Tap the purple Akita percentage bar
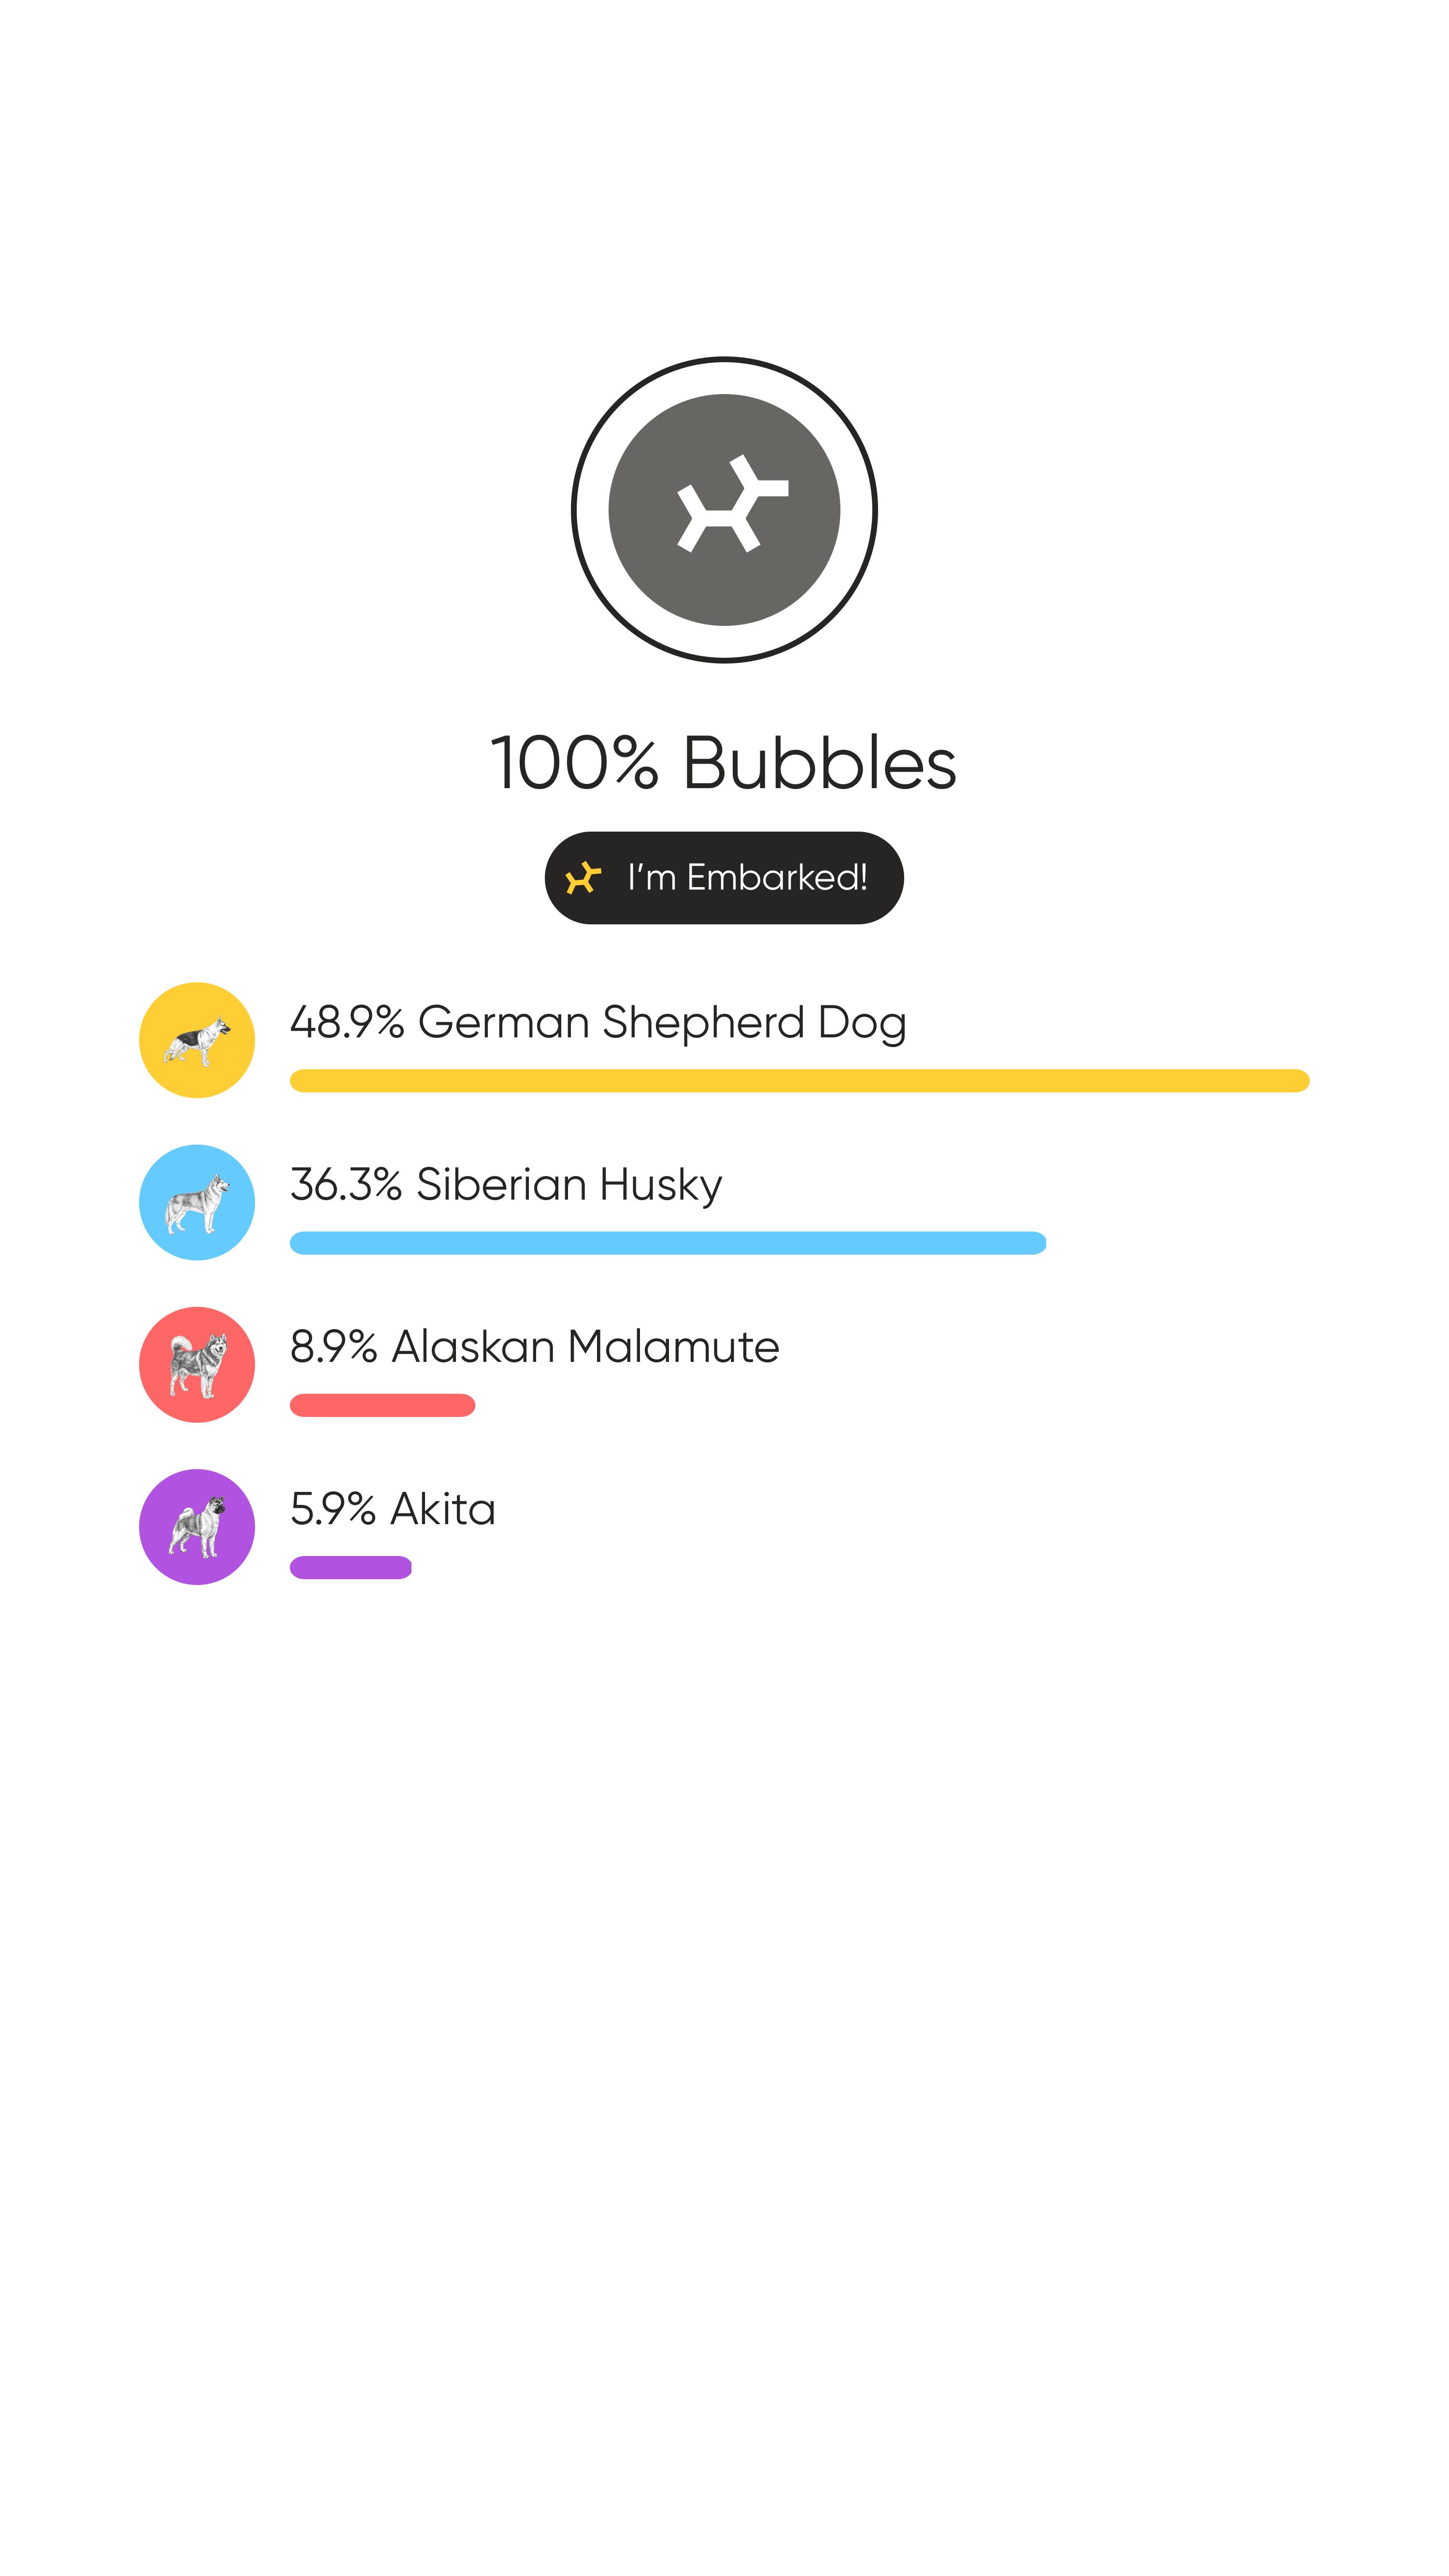Viewport: 1449px width, 2576px height. click(x=350, y=1567)
